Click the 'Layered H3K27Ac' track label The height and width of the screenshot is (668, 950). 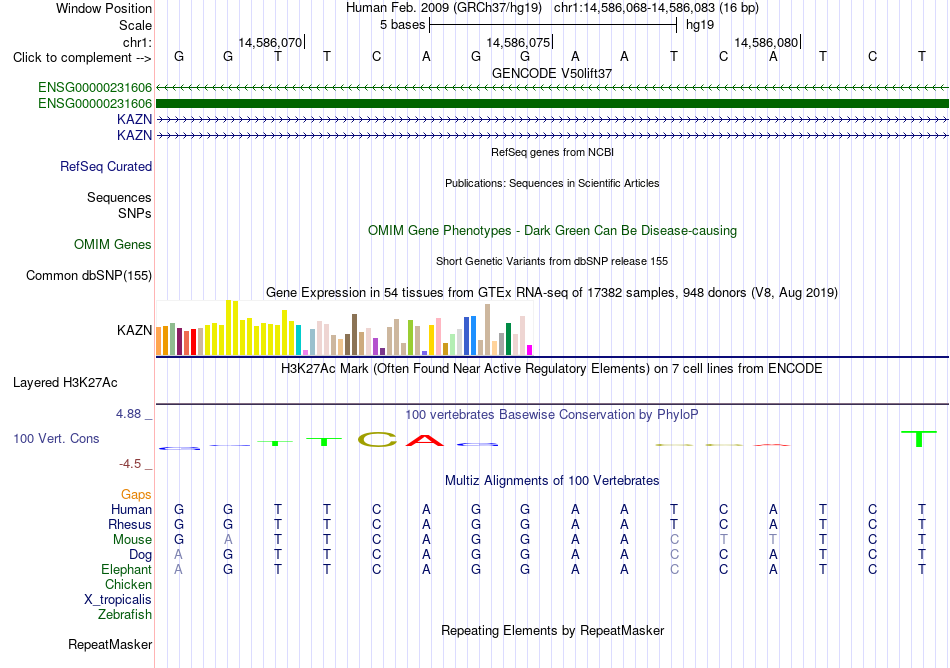(65, 383)
